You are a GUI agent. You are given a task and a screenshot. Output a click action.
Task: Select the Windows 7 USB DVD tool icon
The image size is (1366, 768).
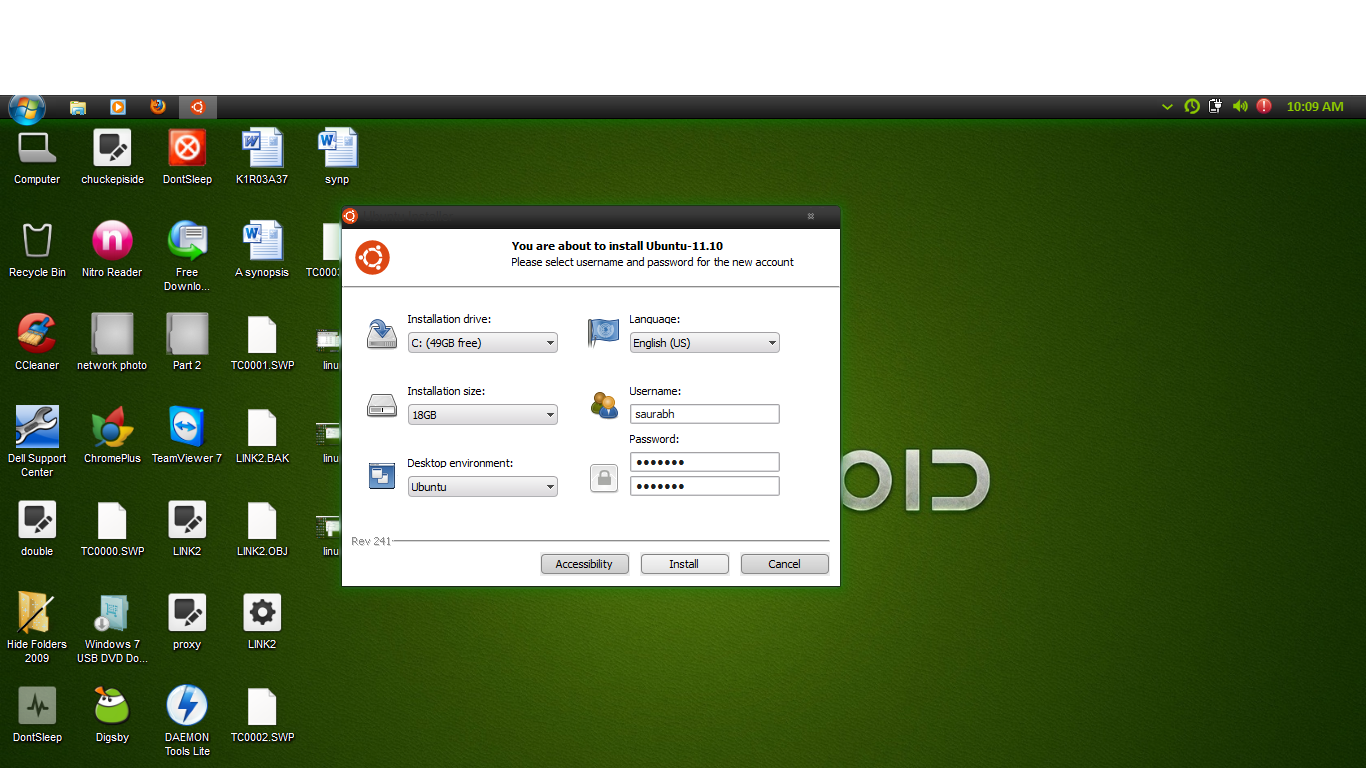click(x=112, y=629)
